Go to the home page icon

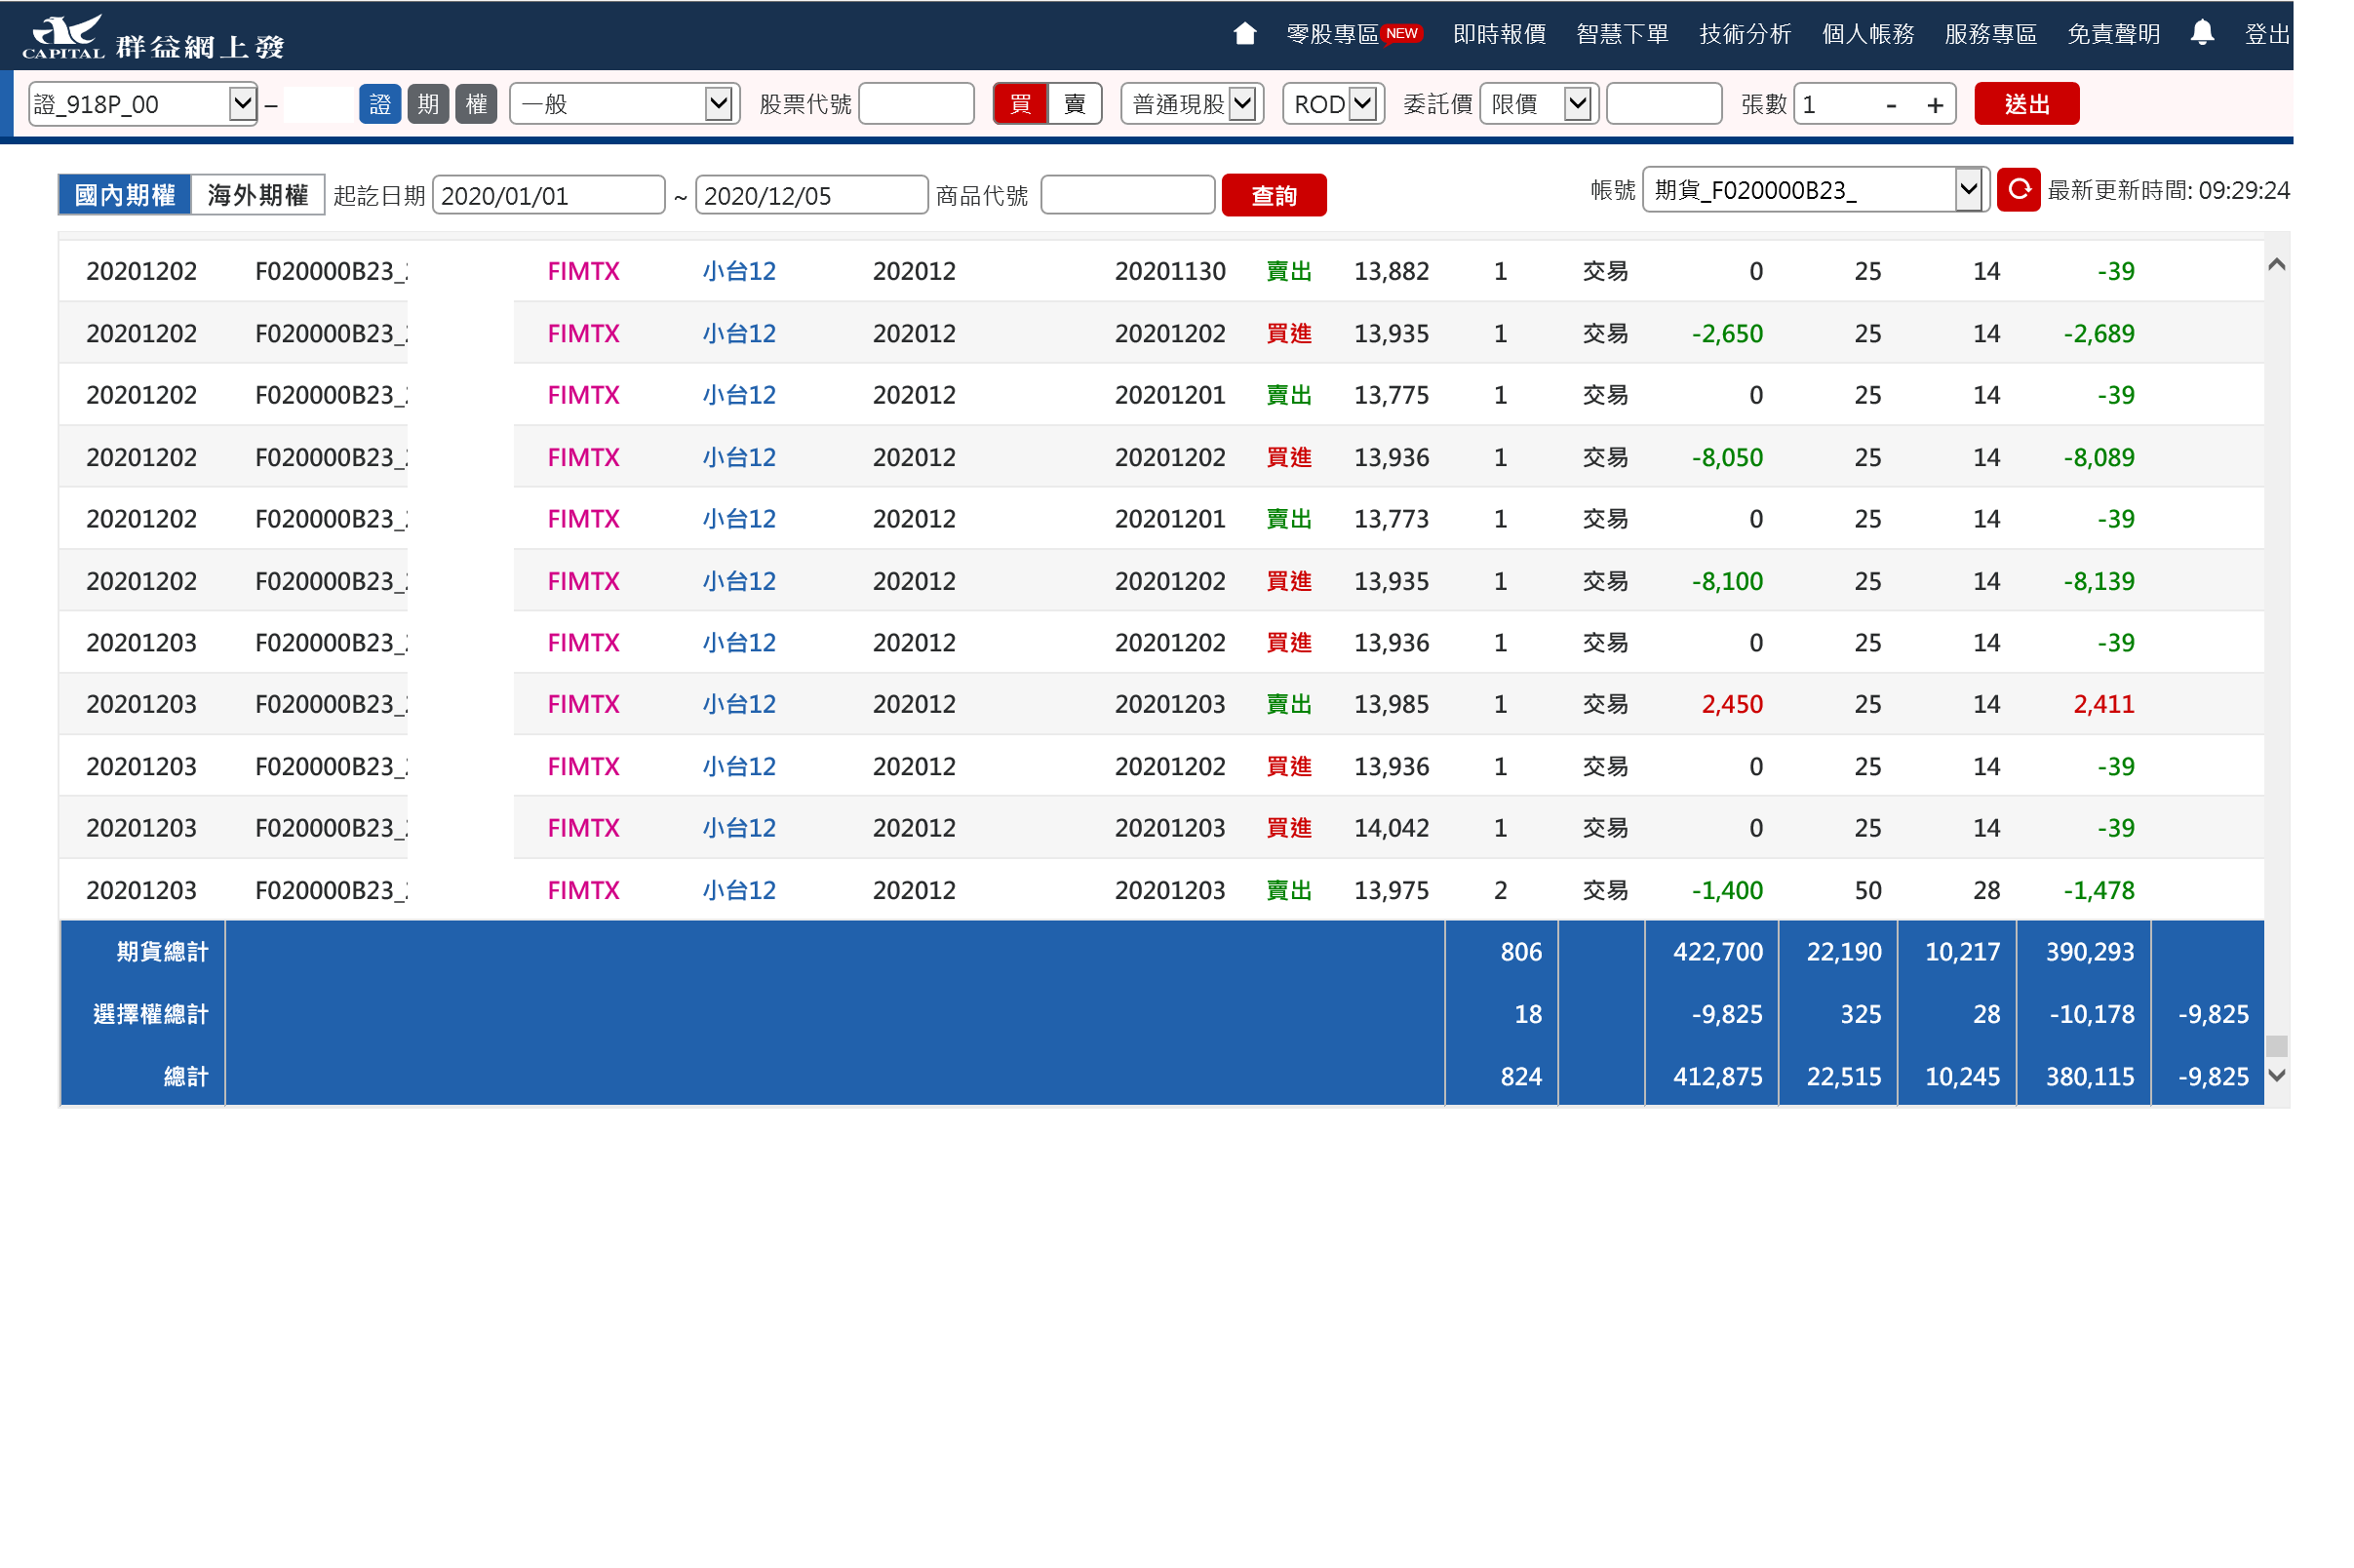tap(1244, 34)
